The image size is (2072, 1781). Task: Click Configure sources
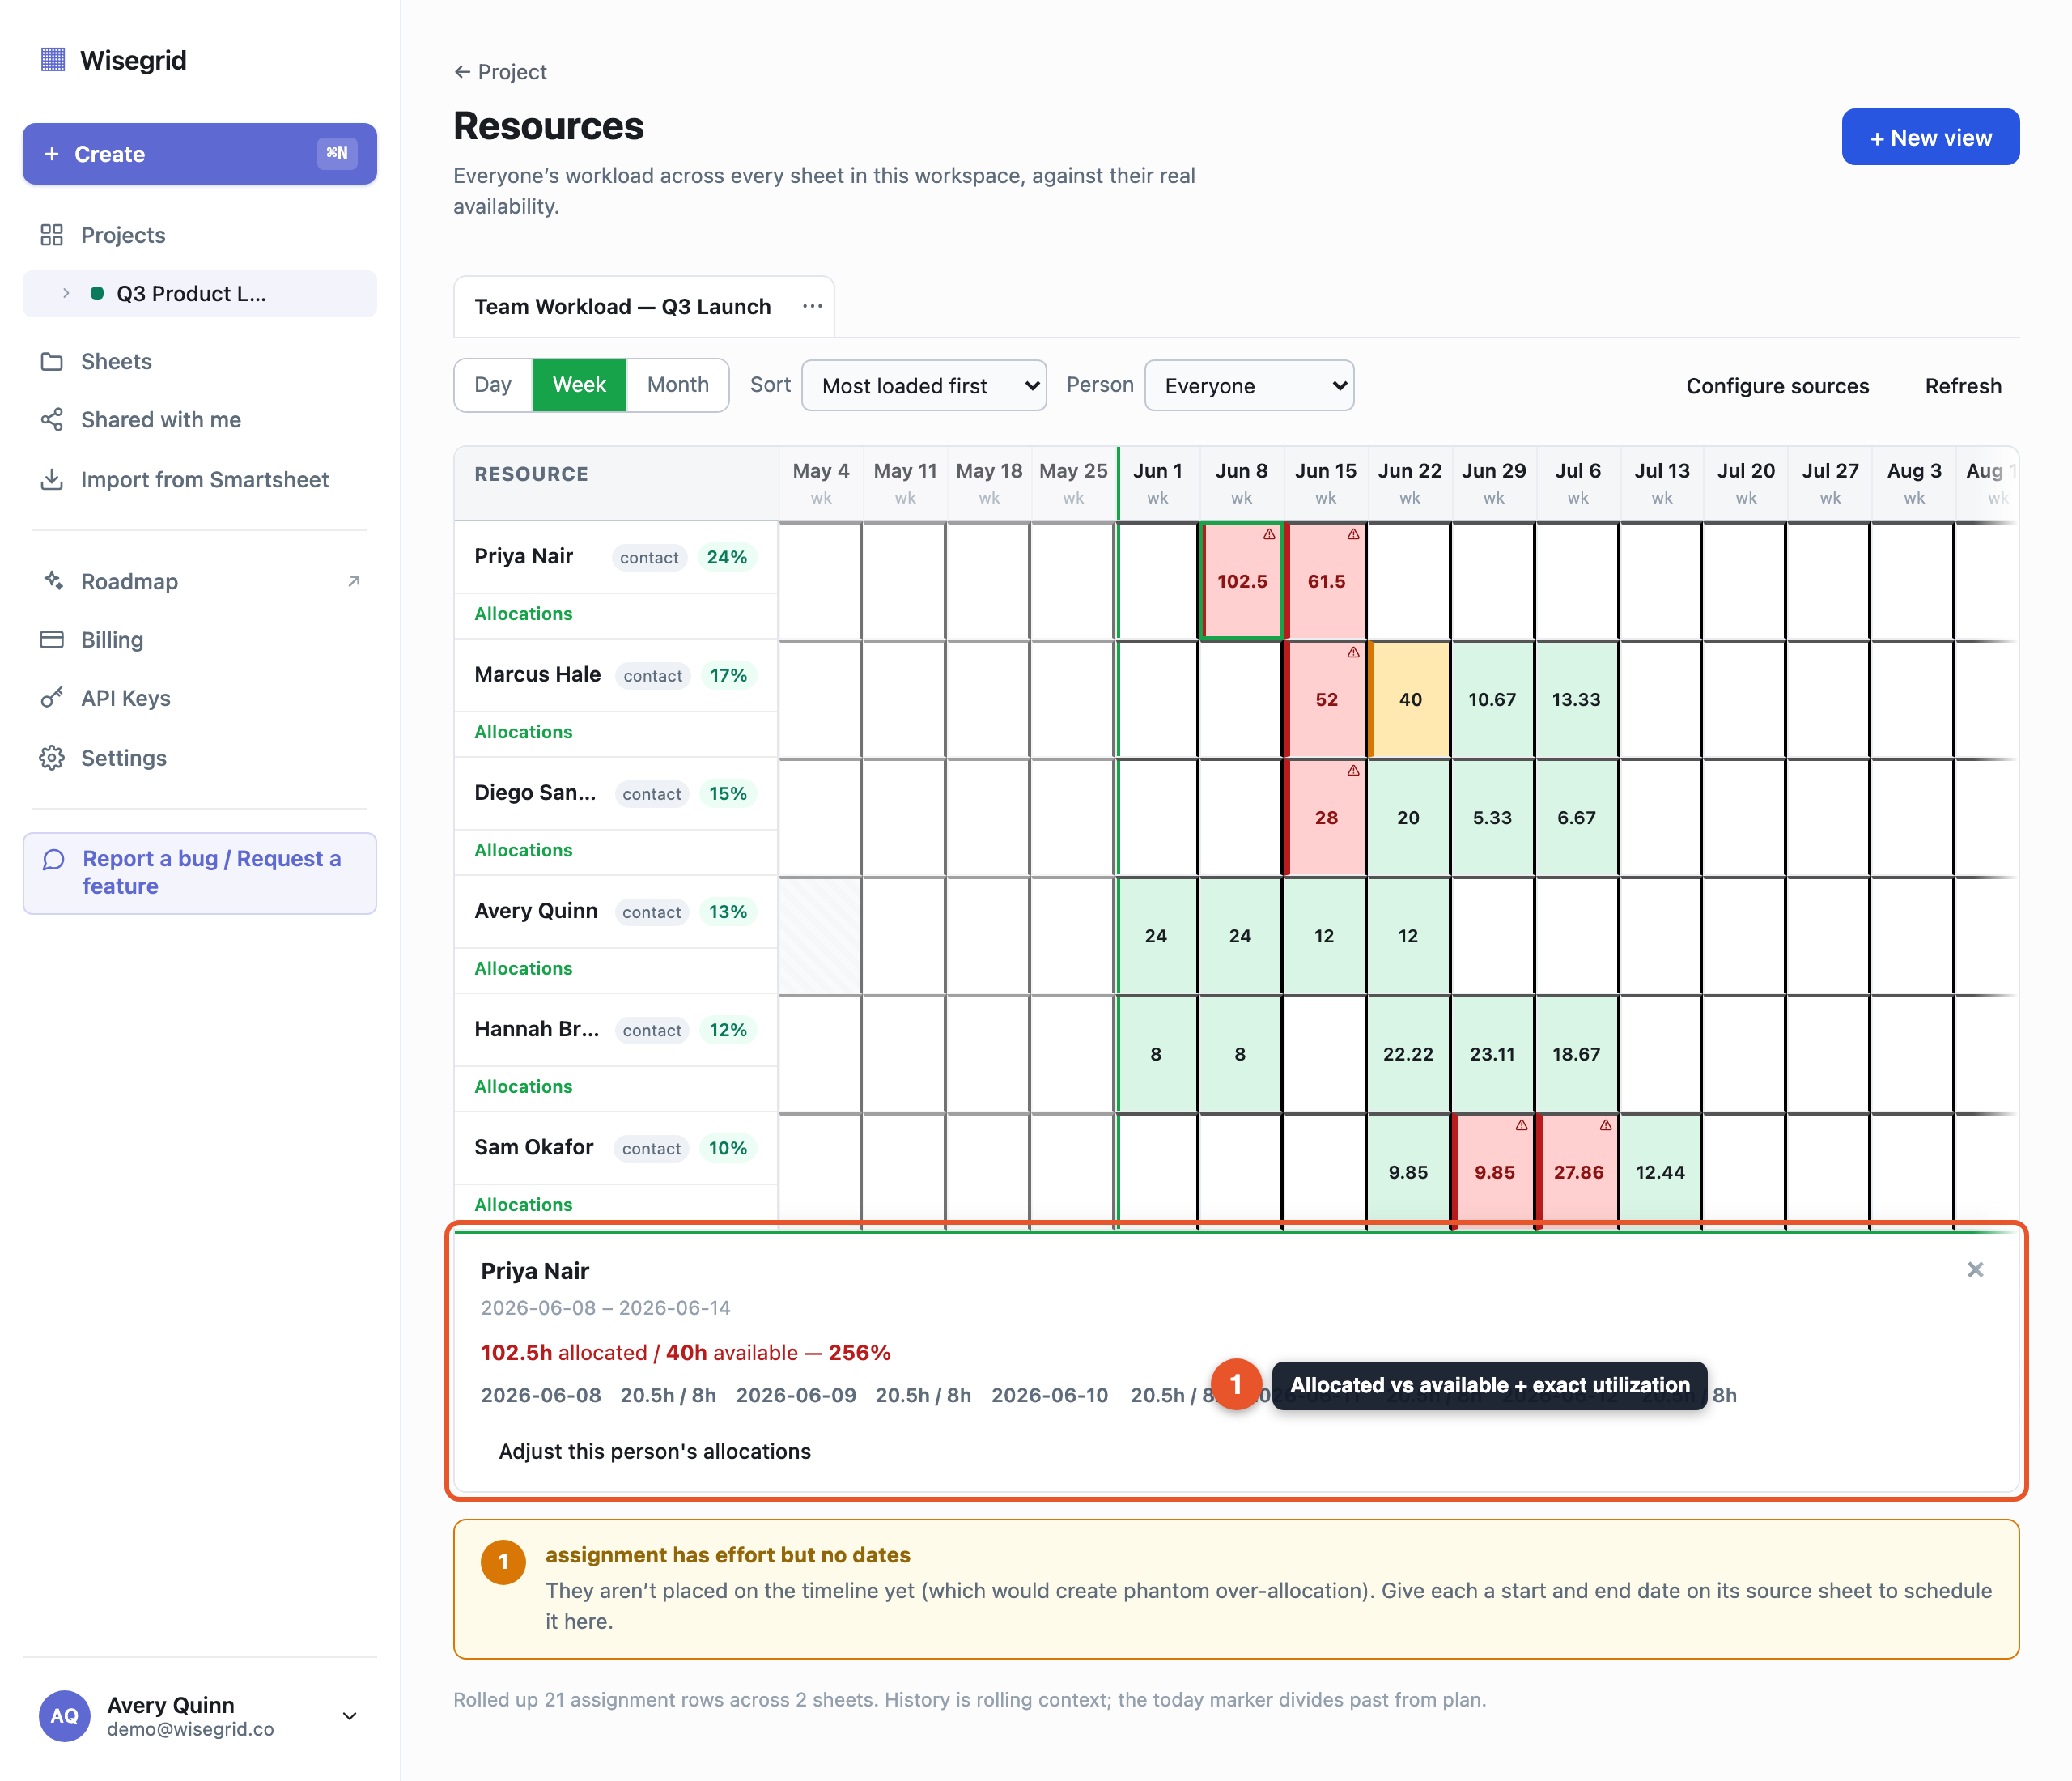1777,386
